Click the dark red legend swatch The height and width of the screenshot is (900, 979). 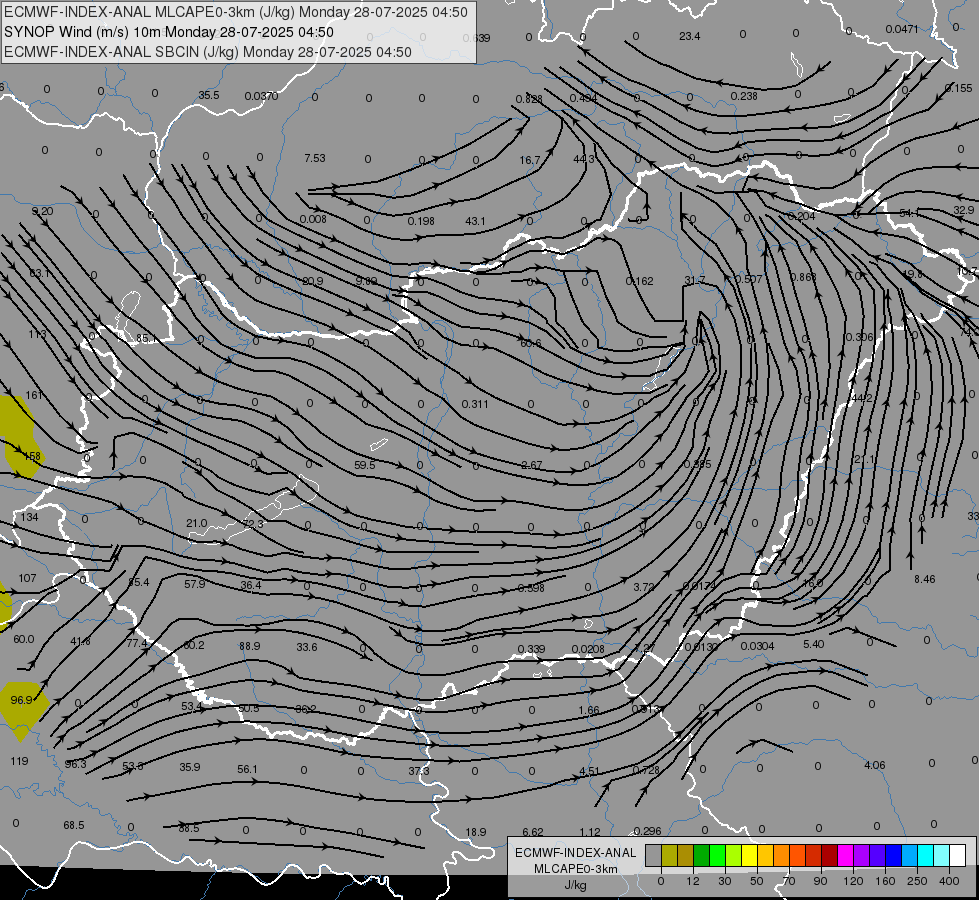pos(829,855)
